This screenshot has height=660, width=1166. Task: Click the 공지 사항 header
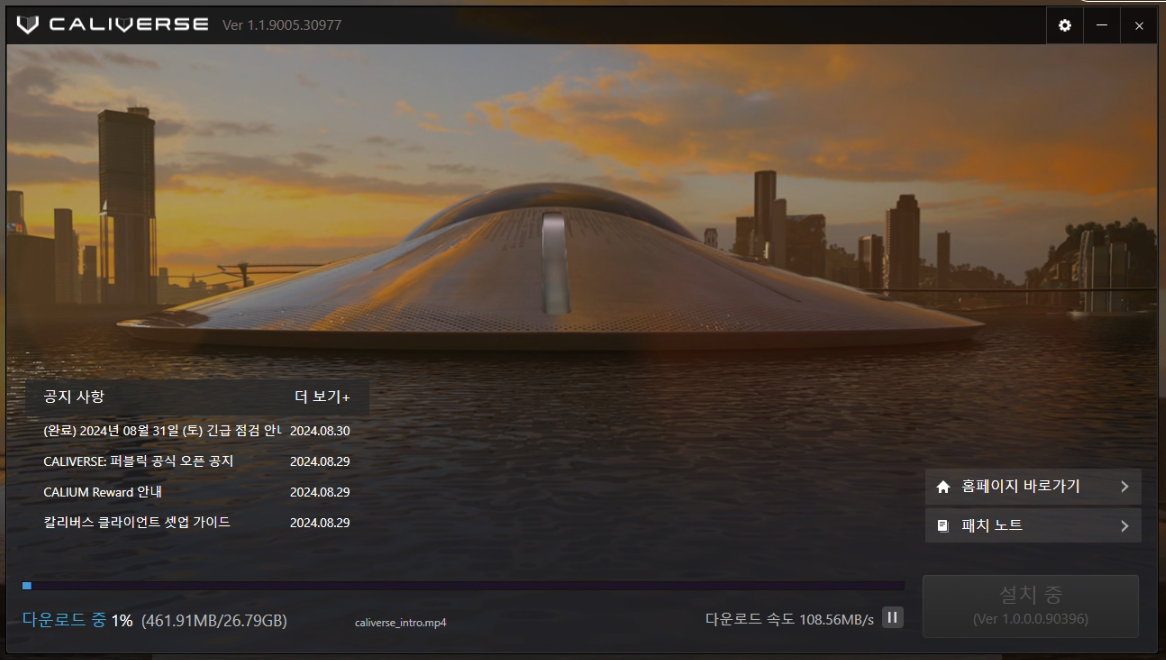coord(74,397)
